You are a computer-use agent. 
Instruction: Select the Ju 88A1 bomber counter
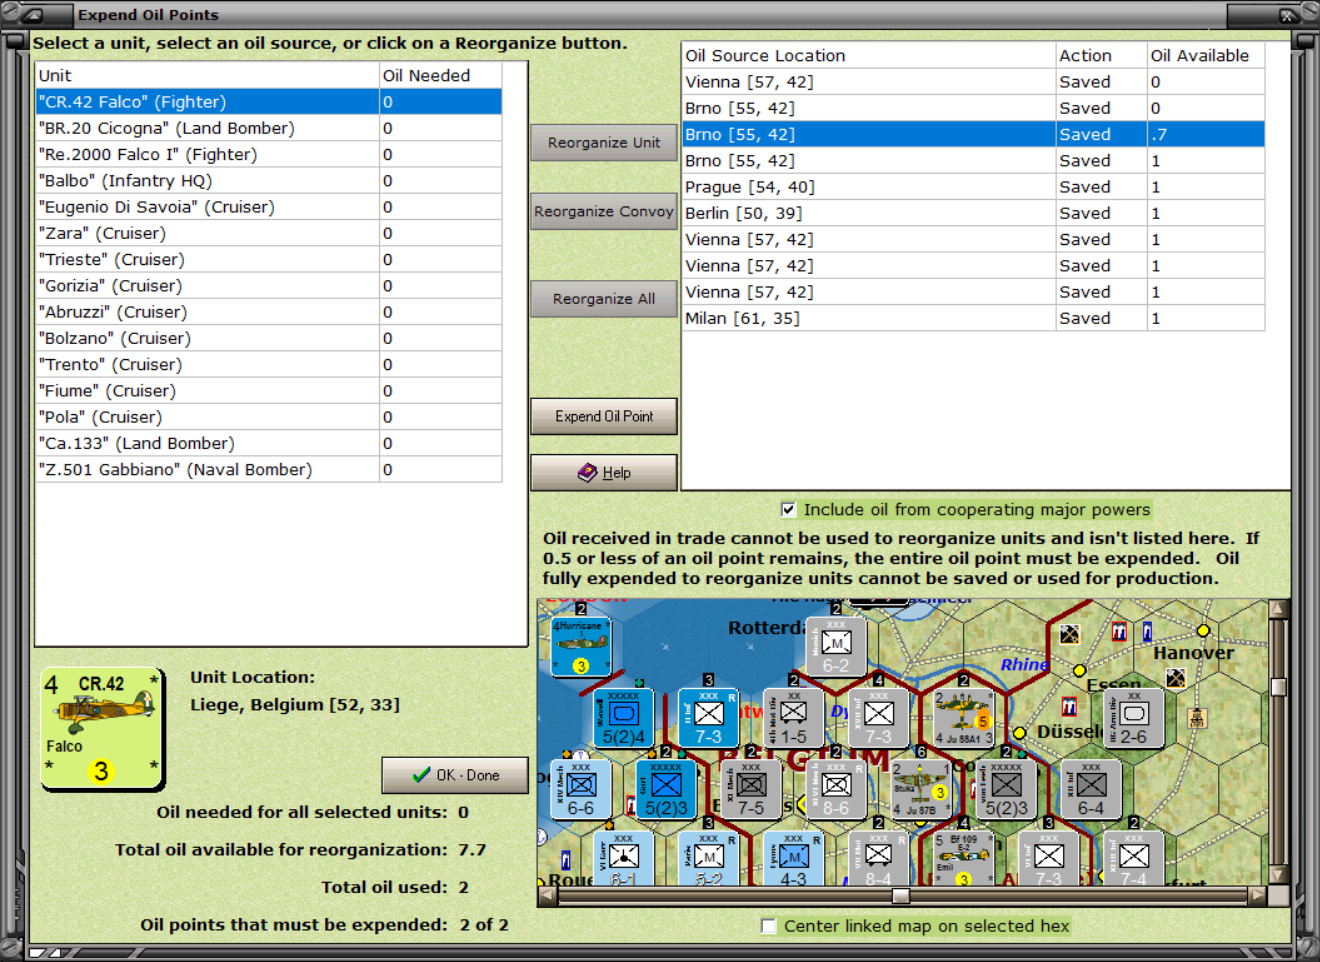click(963, 718)
